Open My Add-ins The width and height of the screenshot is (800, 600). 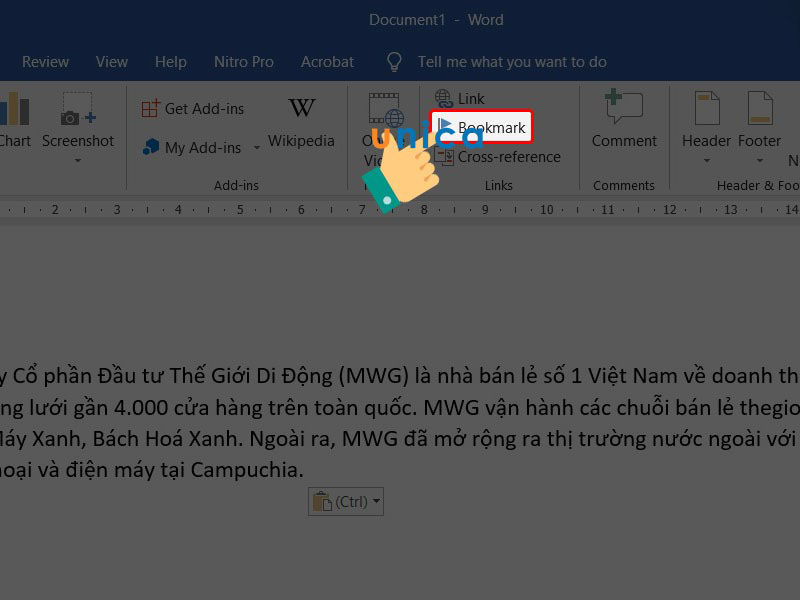pyautogui.click(x=192, y=147)
